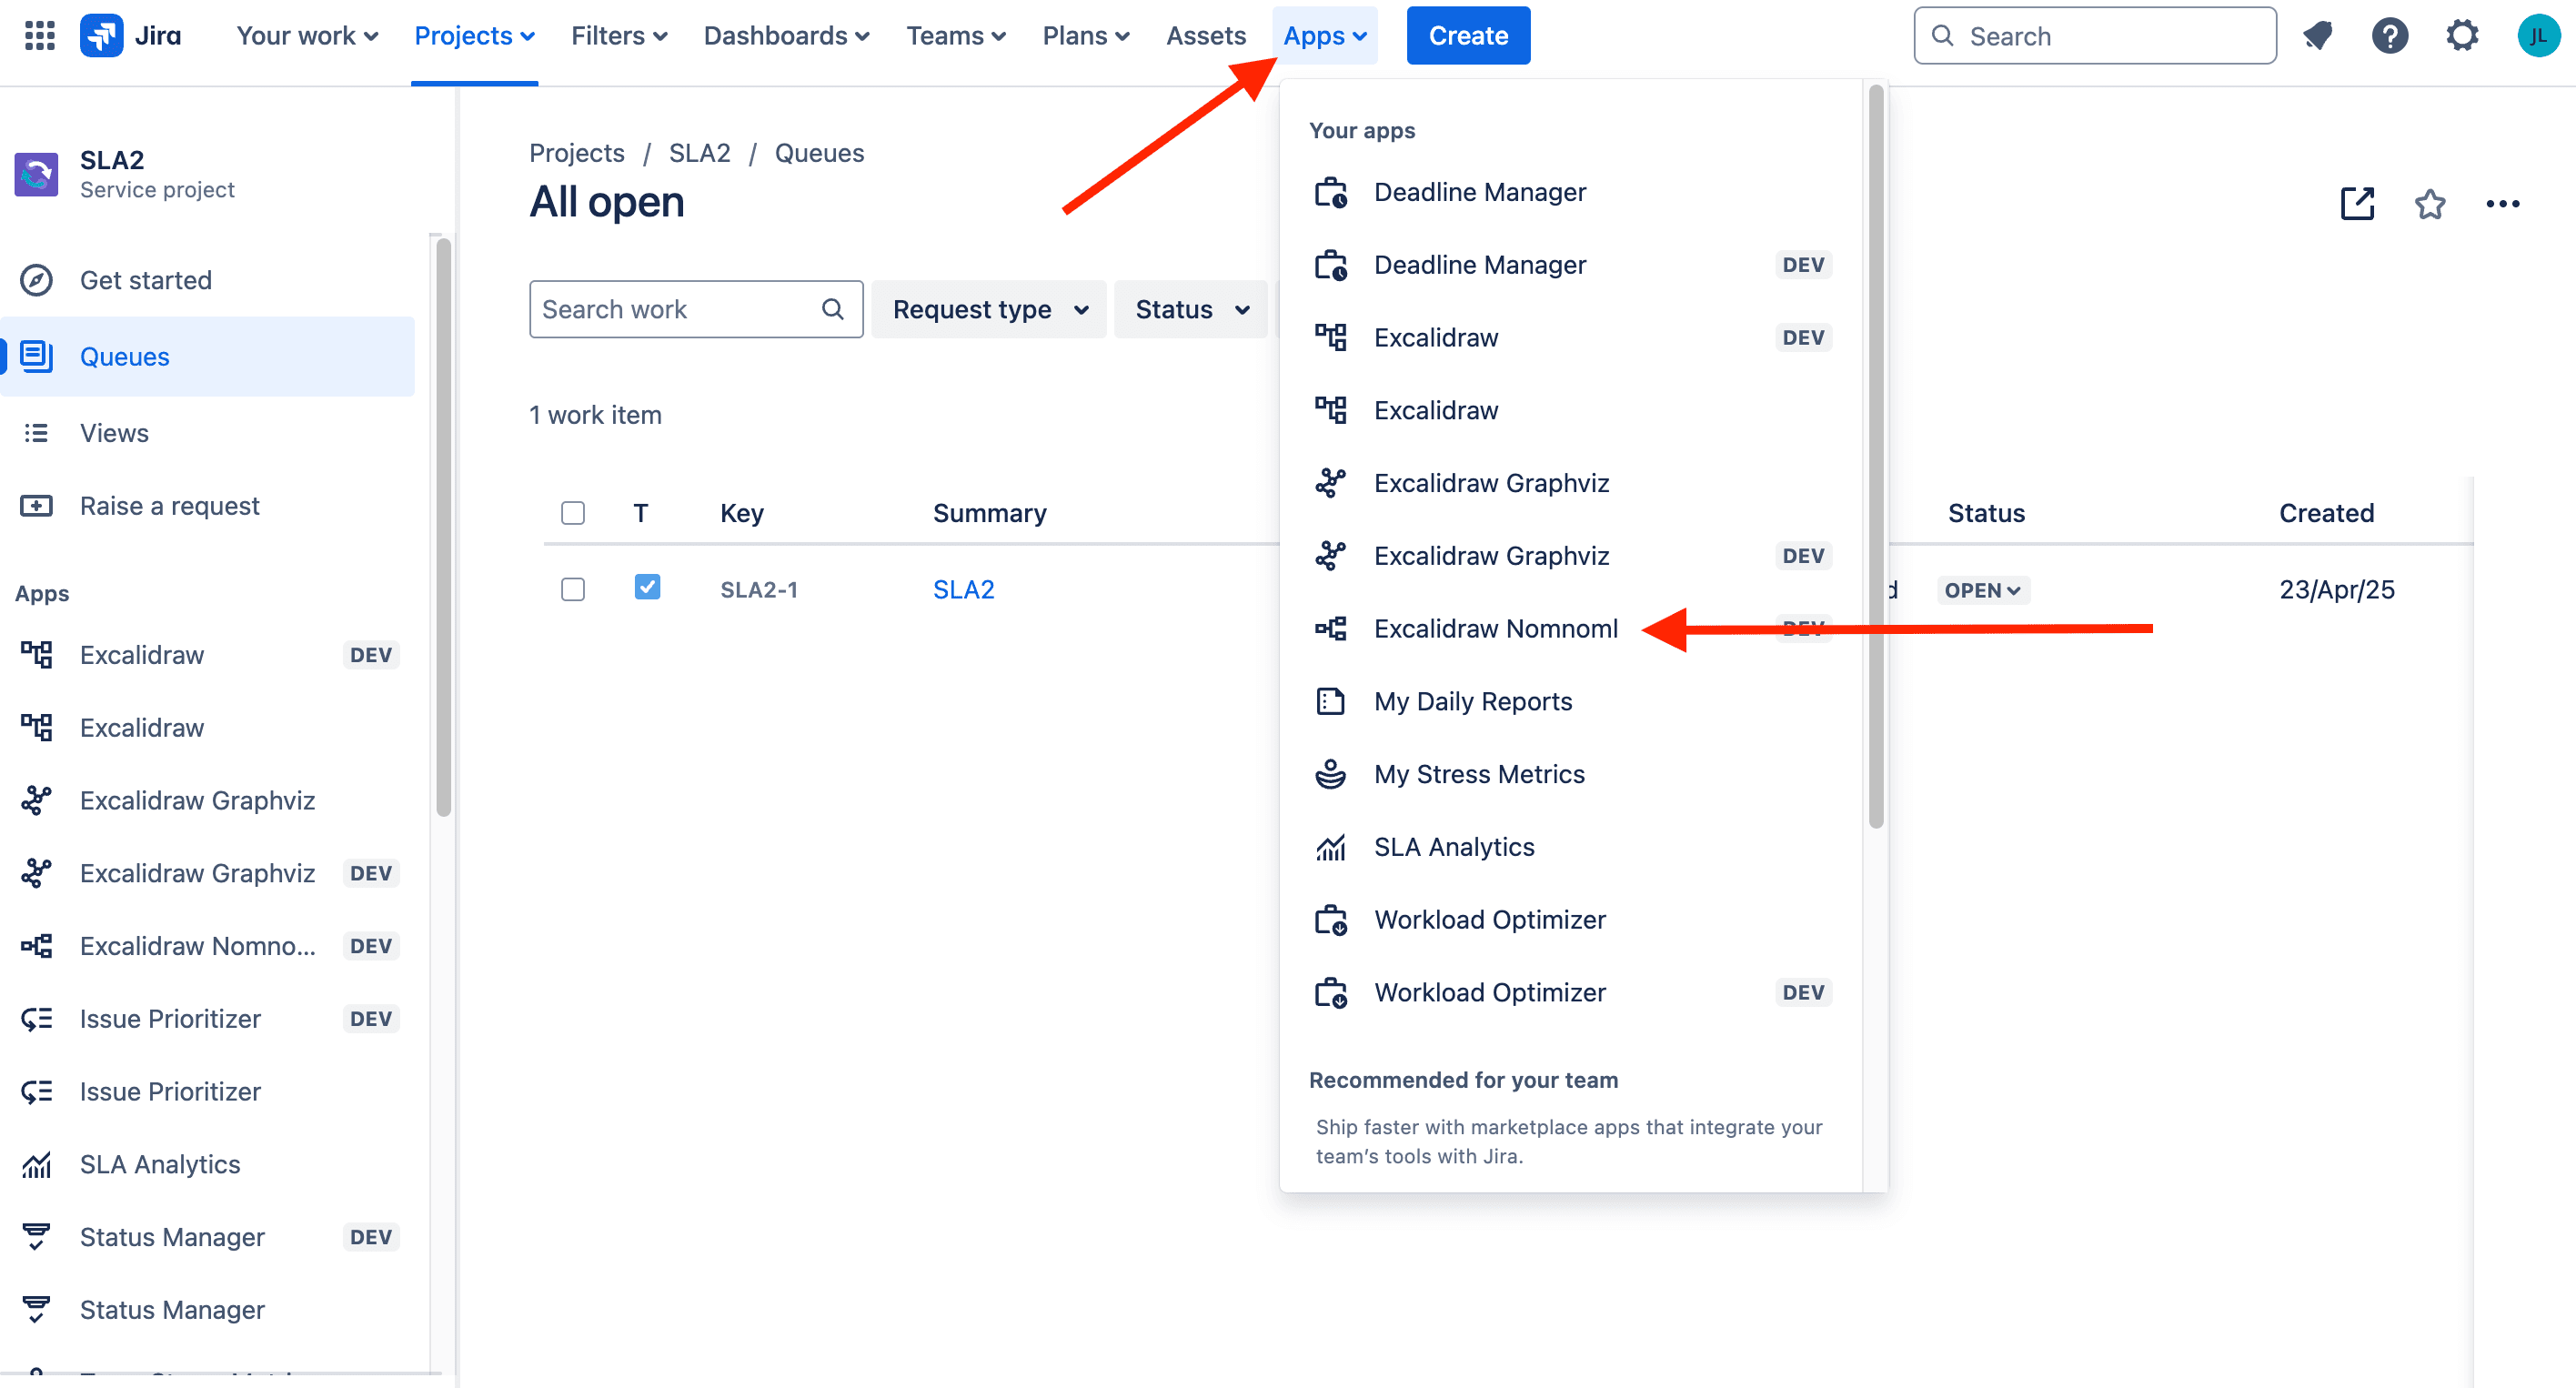The image size is (2576, 1388).
Task: Click the Issue Prioritizer DEV icon in sidebar
Action: tap(37, 1019)
